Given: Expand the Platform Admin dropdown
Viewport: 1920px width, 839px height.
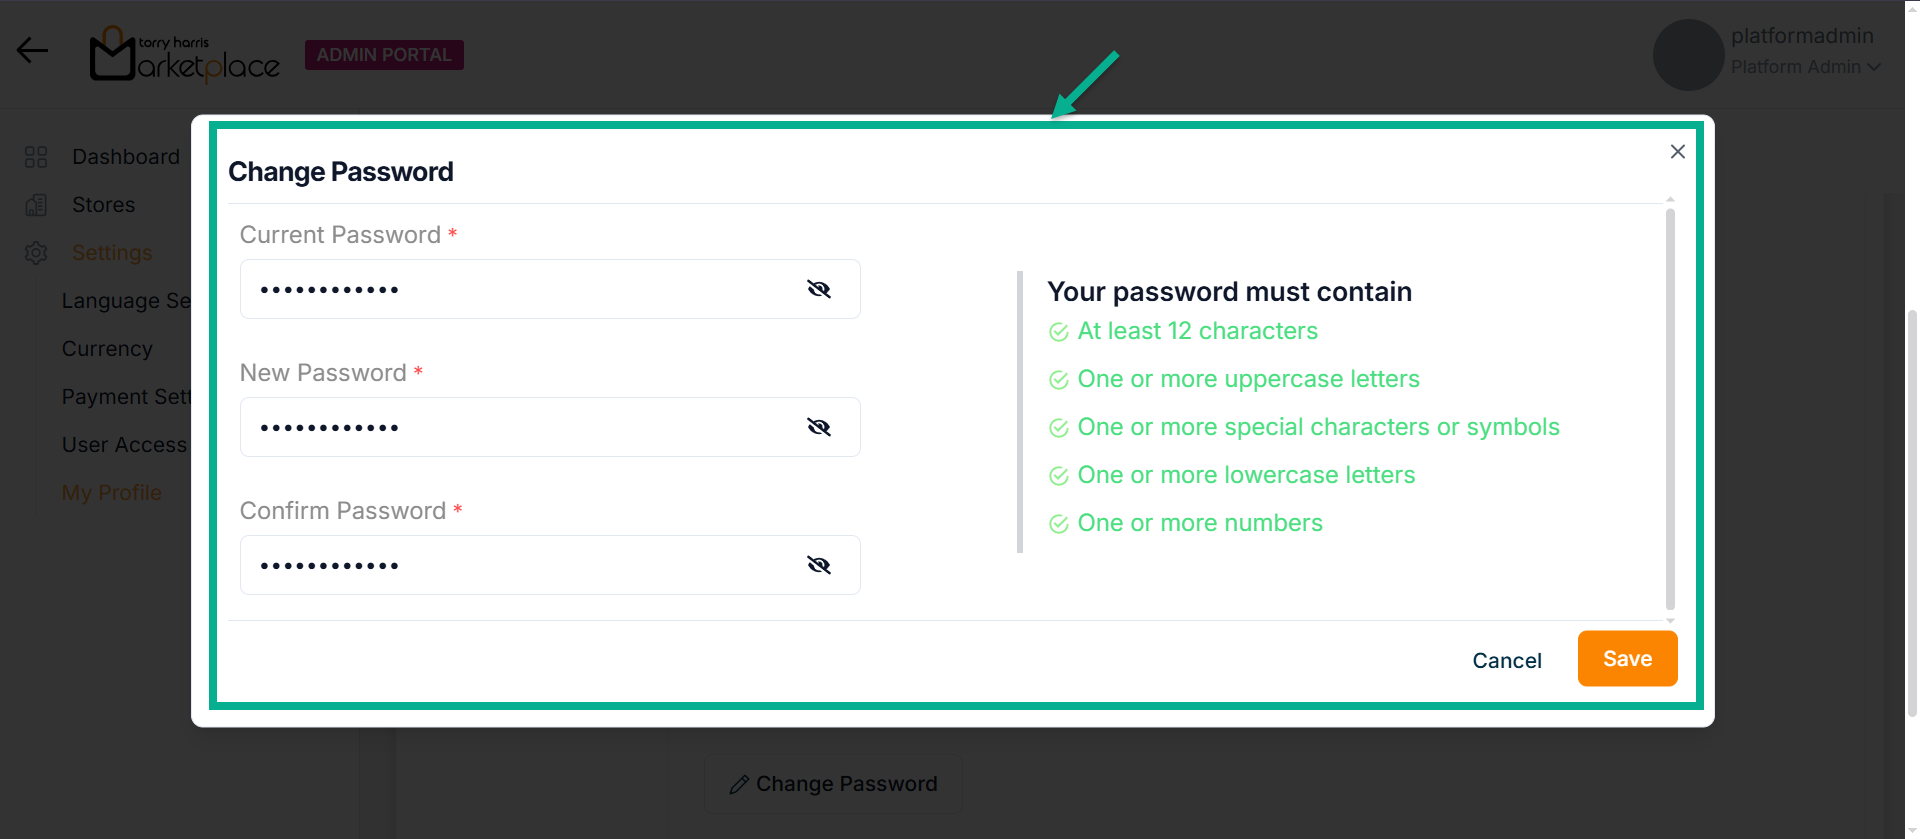Looking at the screenshot, I should [1873, 67].
